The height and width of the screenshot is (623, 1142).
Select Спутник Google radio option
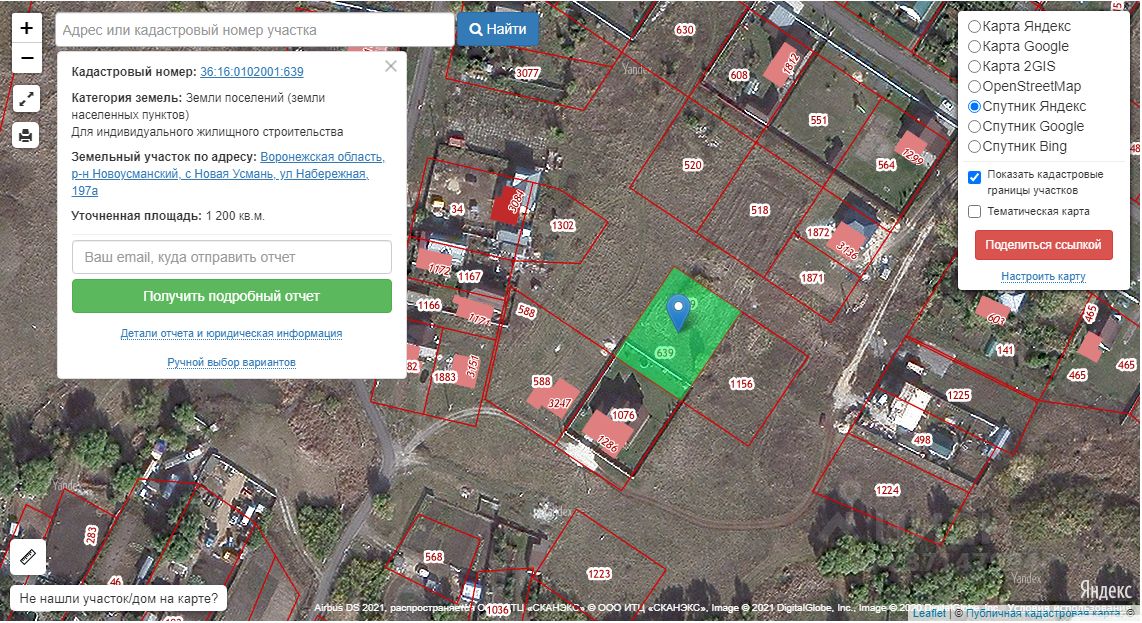point(974,126)
